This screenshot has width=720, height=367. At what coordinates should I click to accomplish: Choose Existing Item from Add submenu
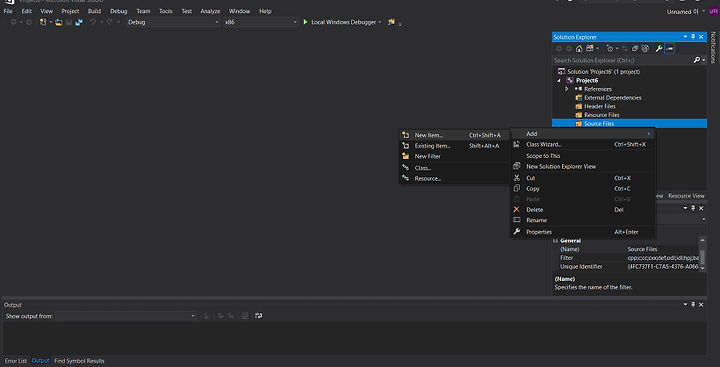pyautogui.click(x=454, y=146)
